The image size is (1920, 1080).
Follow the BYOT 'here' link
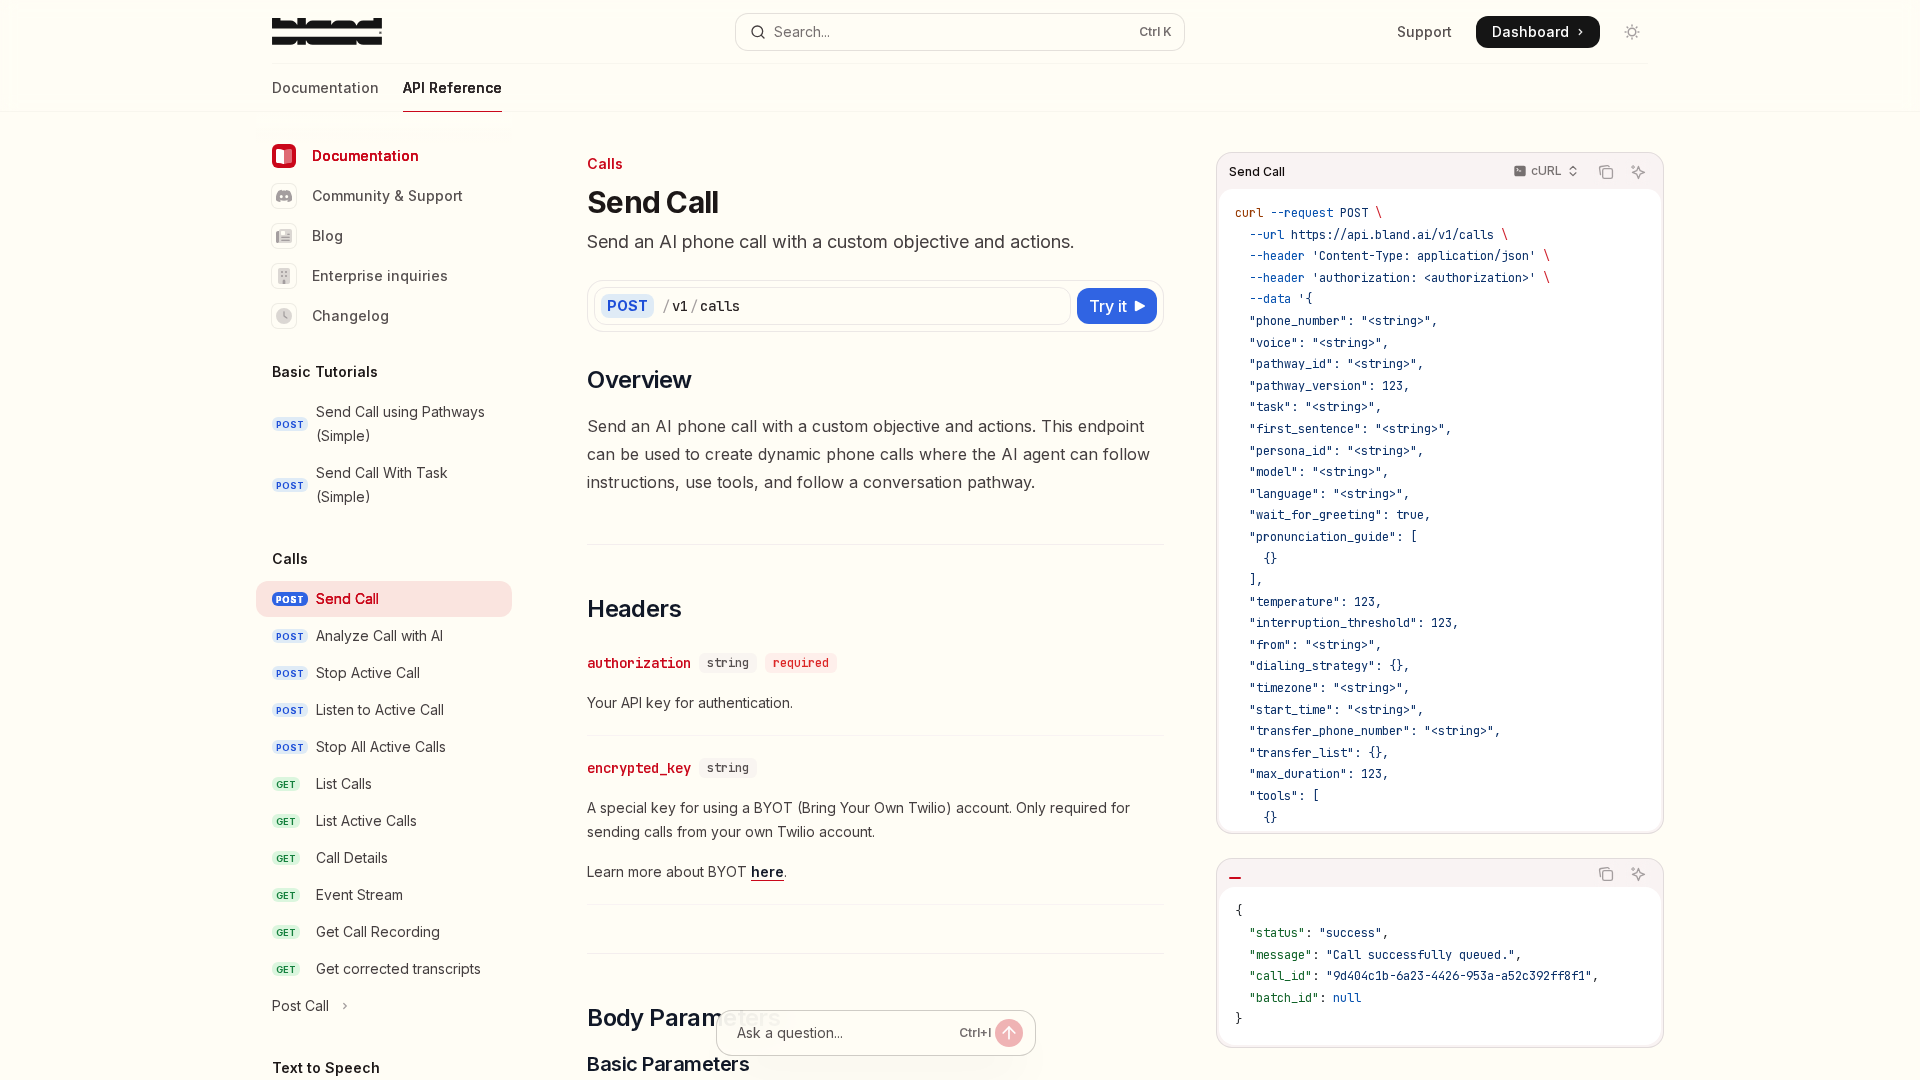[767, 872]
